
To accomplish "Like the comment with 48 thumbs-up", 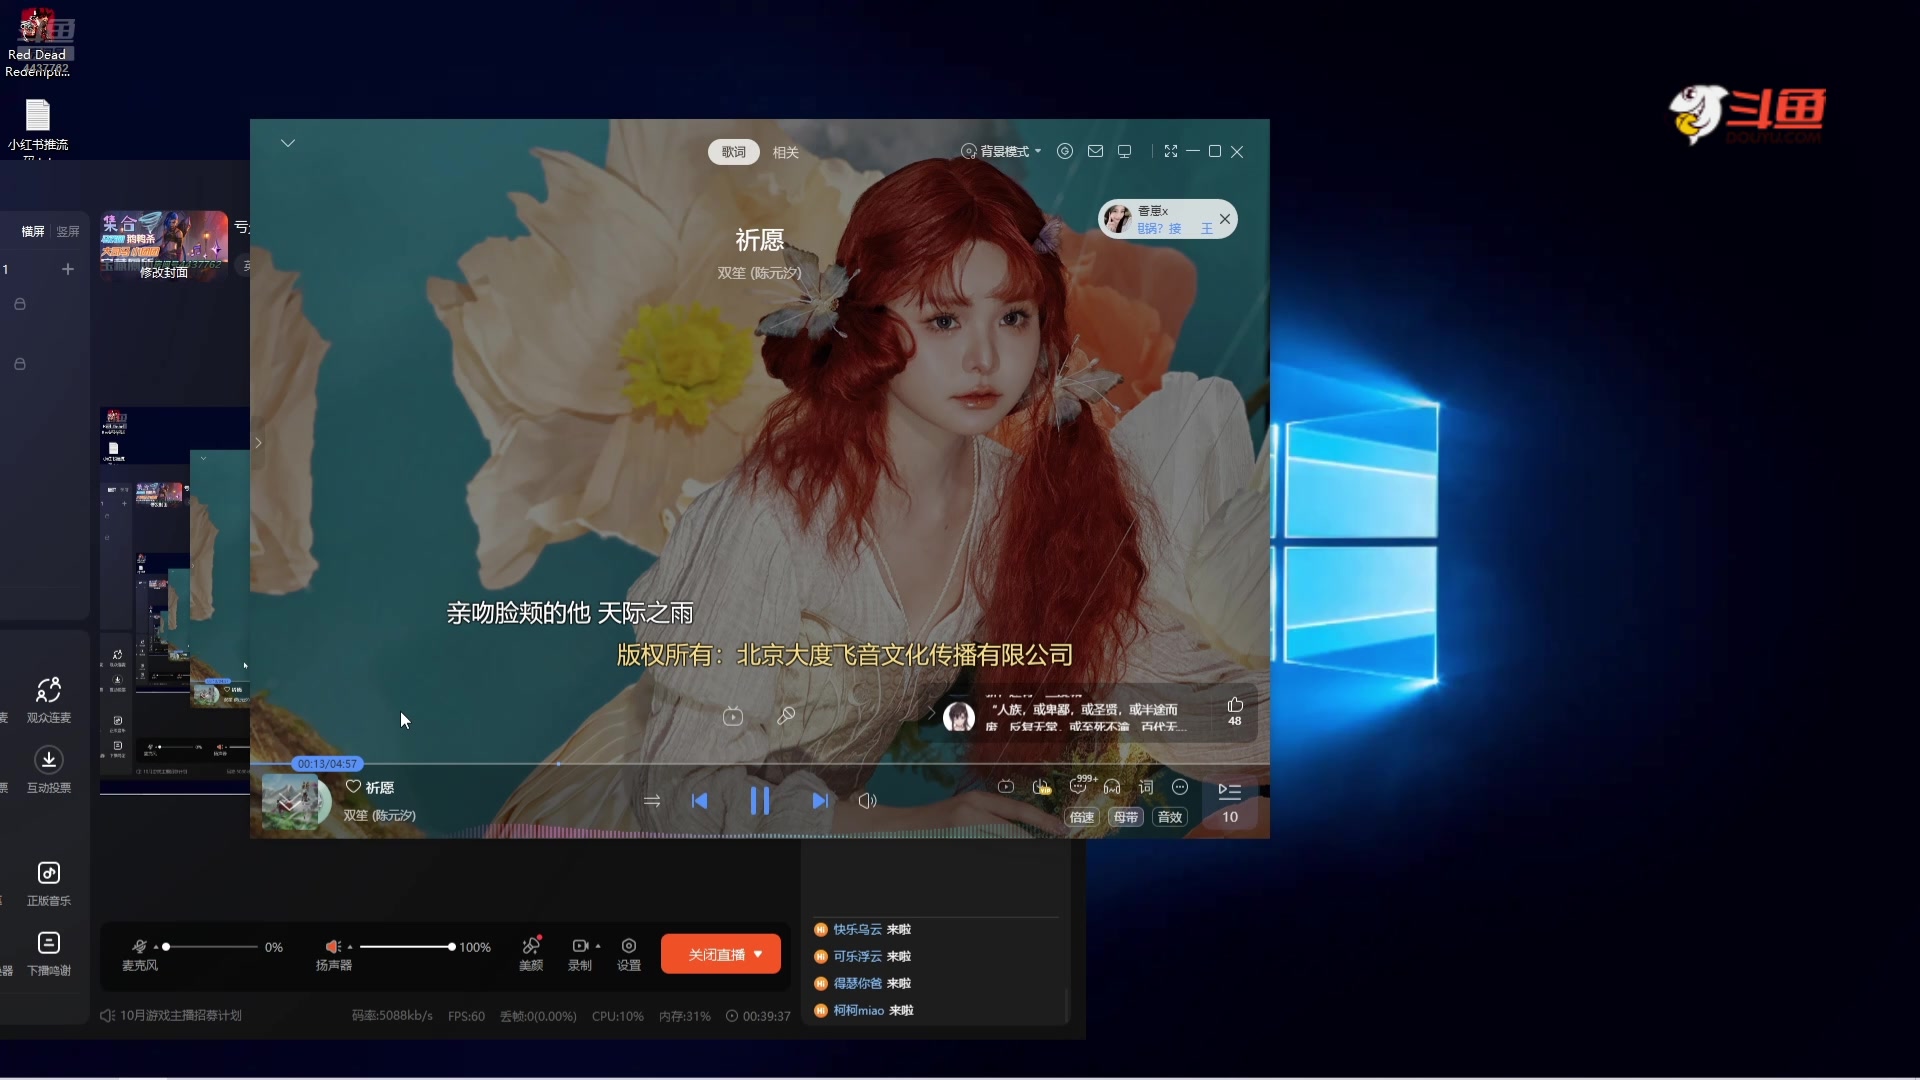I will tap(1235, 711).
